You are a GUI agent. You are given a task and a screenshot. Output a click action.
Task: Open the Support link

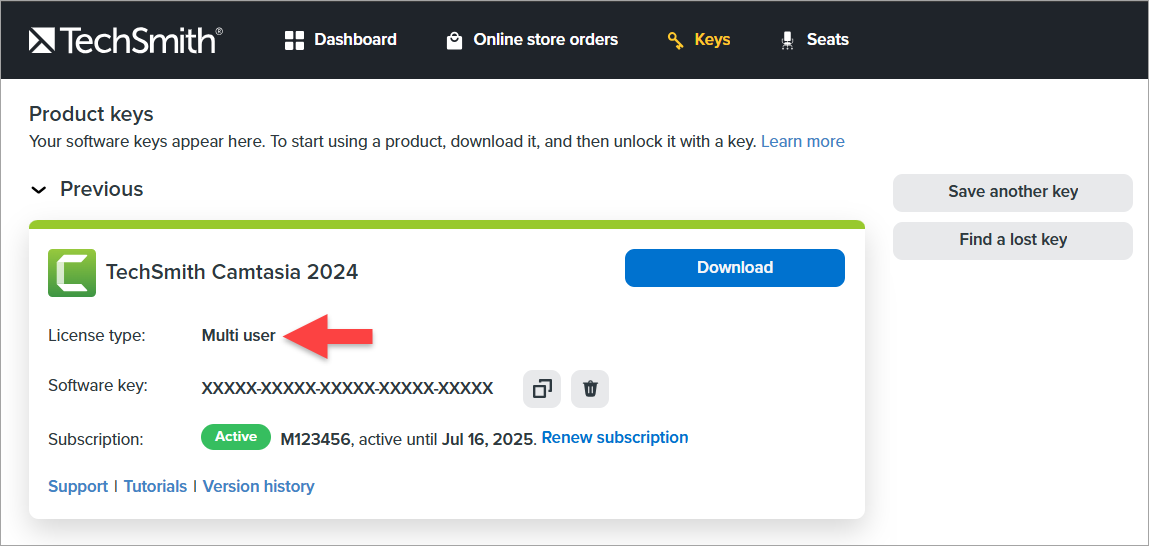coord(78,486)
